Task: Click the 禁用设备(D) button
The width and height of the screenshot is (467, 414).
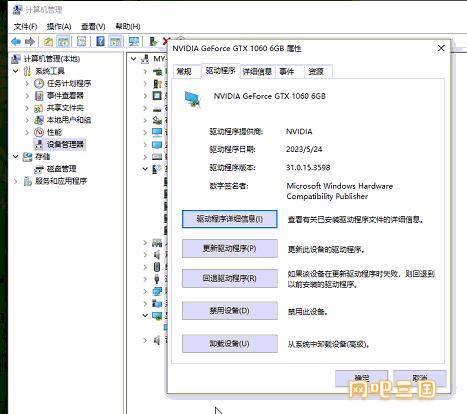Action: 230,311
